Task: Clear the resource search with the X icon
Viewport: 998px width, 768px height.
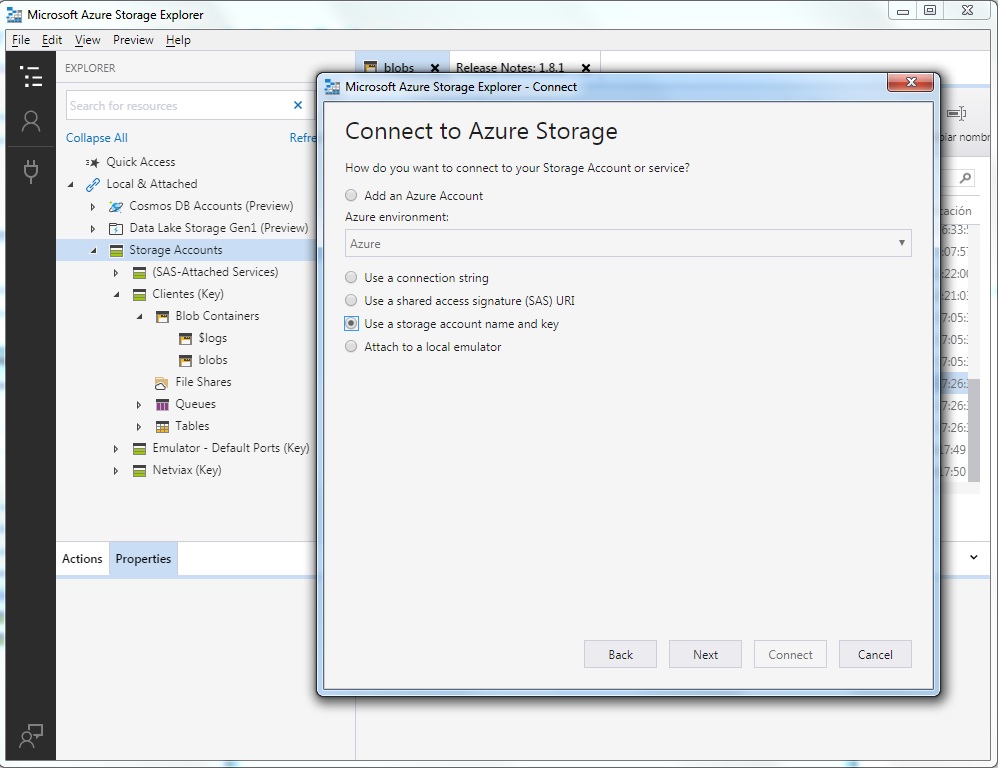Action: coord(298,106)
